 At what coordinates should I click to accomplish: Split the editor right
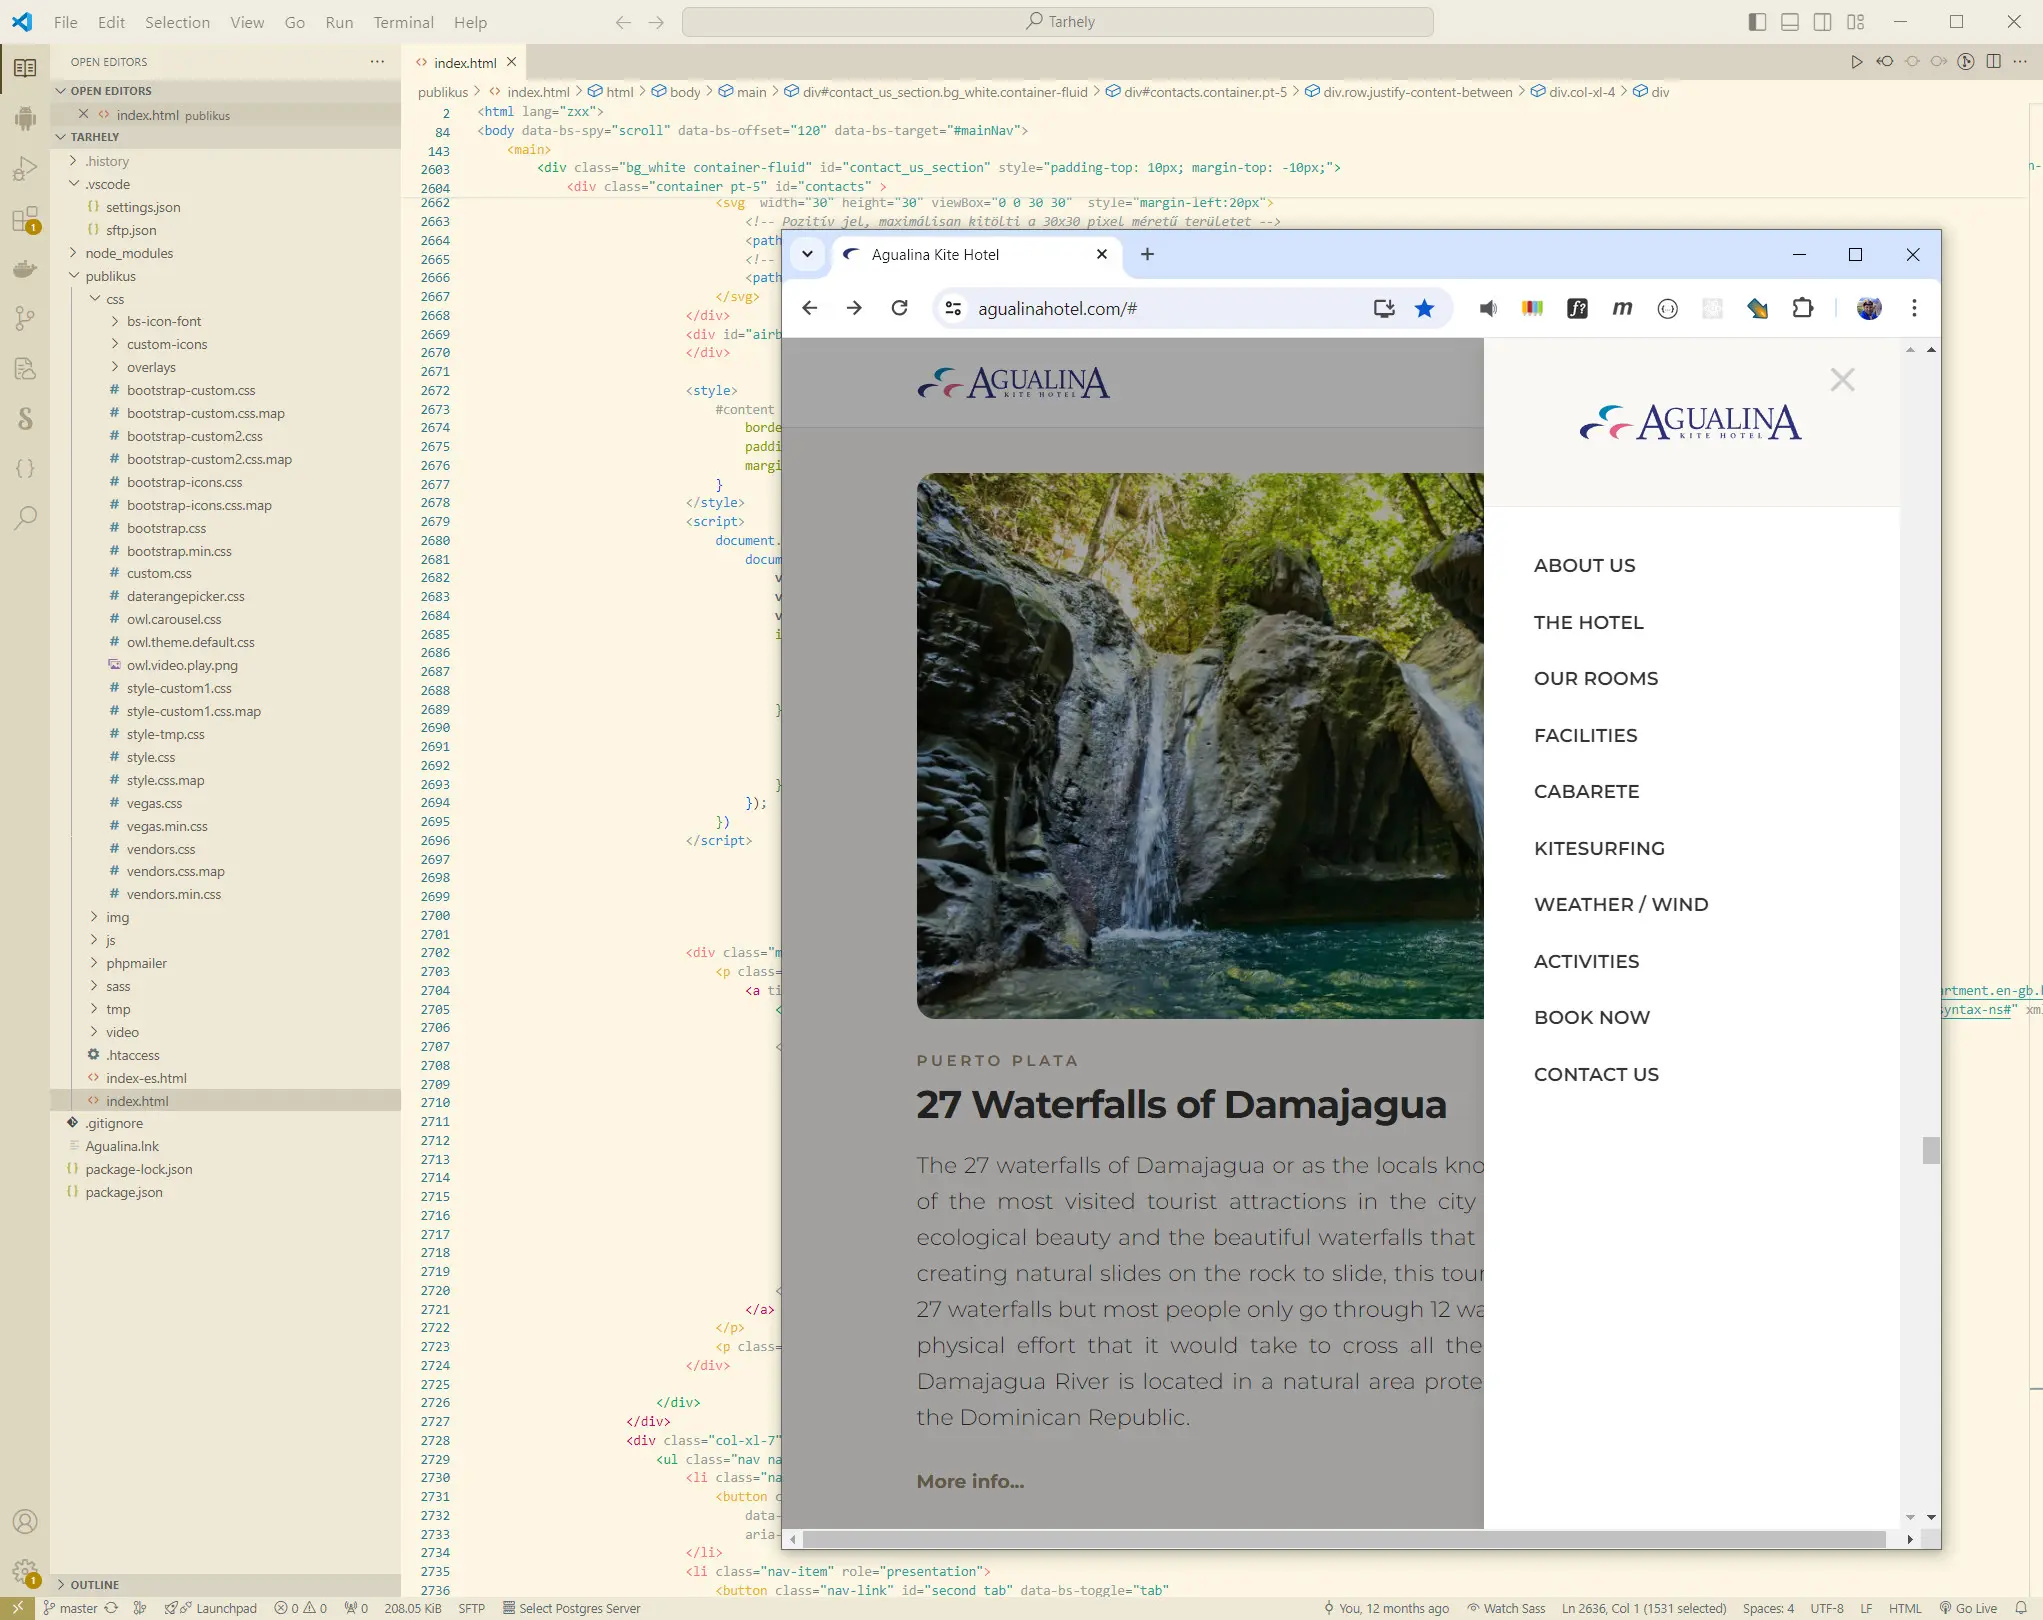(1993, 62)
